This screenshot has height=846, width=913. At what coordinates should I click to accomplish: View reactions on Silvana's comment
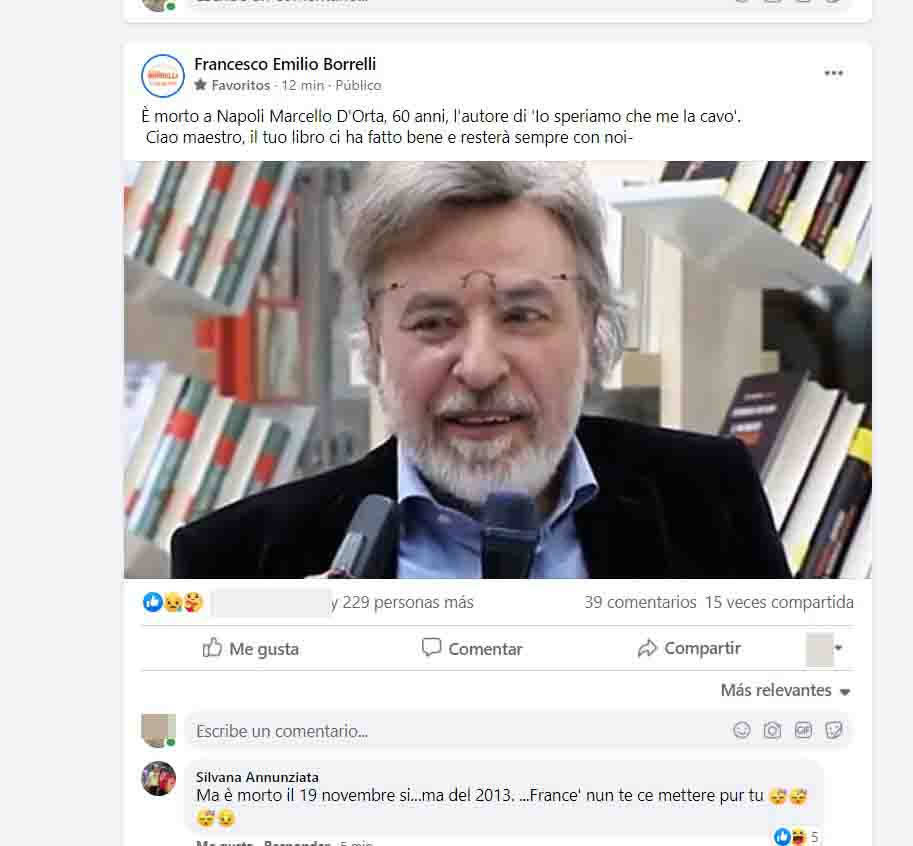click(x=796, y=837)
